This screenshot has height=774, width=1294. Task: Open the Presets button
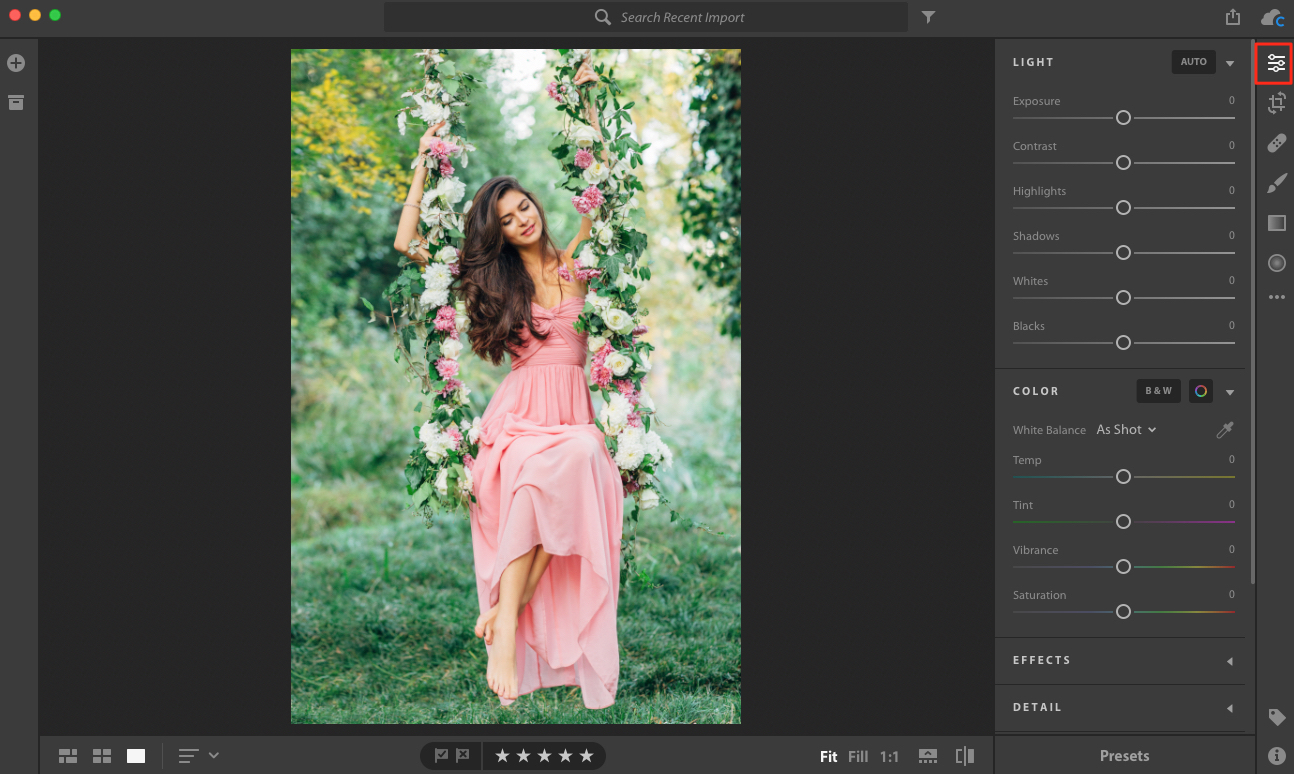1124,756
